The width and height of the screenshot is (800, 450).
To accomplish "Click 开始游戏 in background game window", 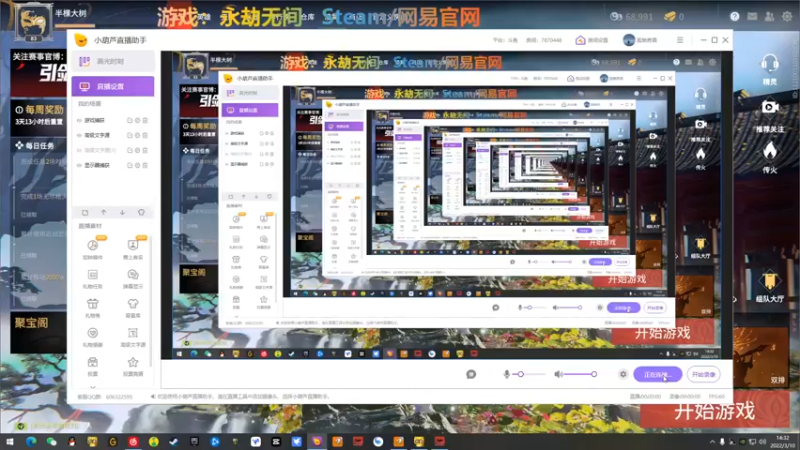I will (714, 411).
